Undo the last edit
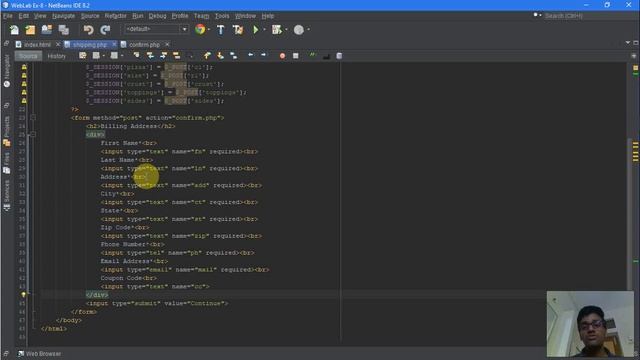 click(x=88, y=29)
